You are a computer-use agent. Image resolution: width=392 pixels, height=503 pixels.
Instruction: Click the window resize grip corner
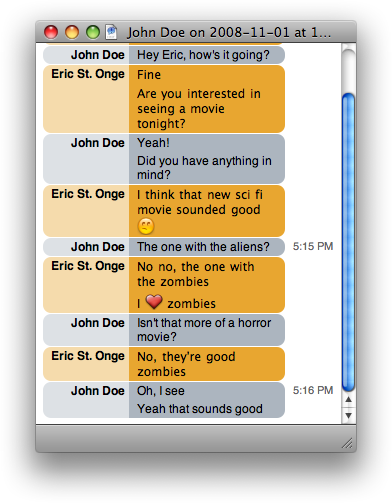[347, 443]
